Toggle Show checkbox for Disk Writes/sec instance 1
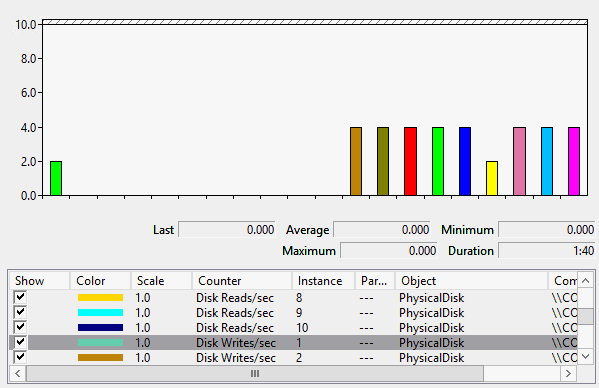 tap(20, 342)
